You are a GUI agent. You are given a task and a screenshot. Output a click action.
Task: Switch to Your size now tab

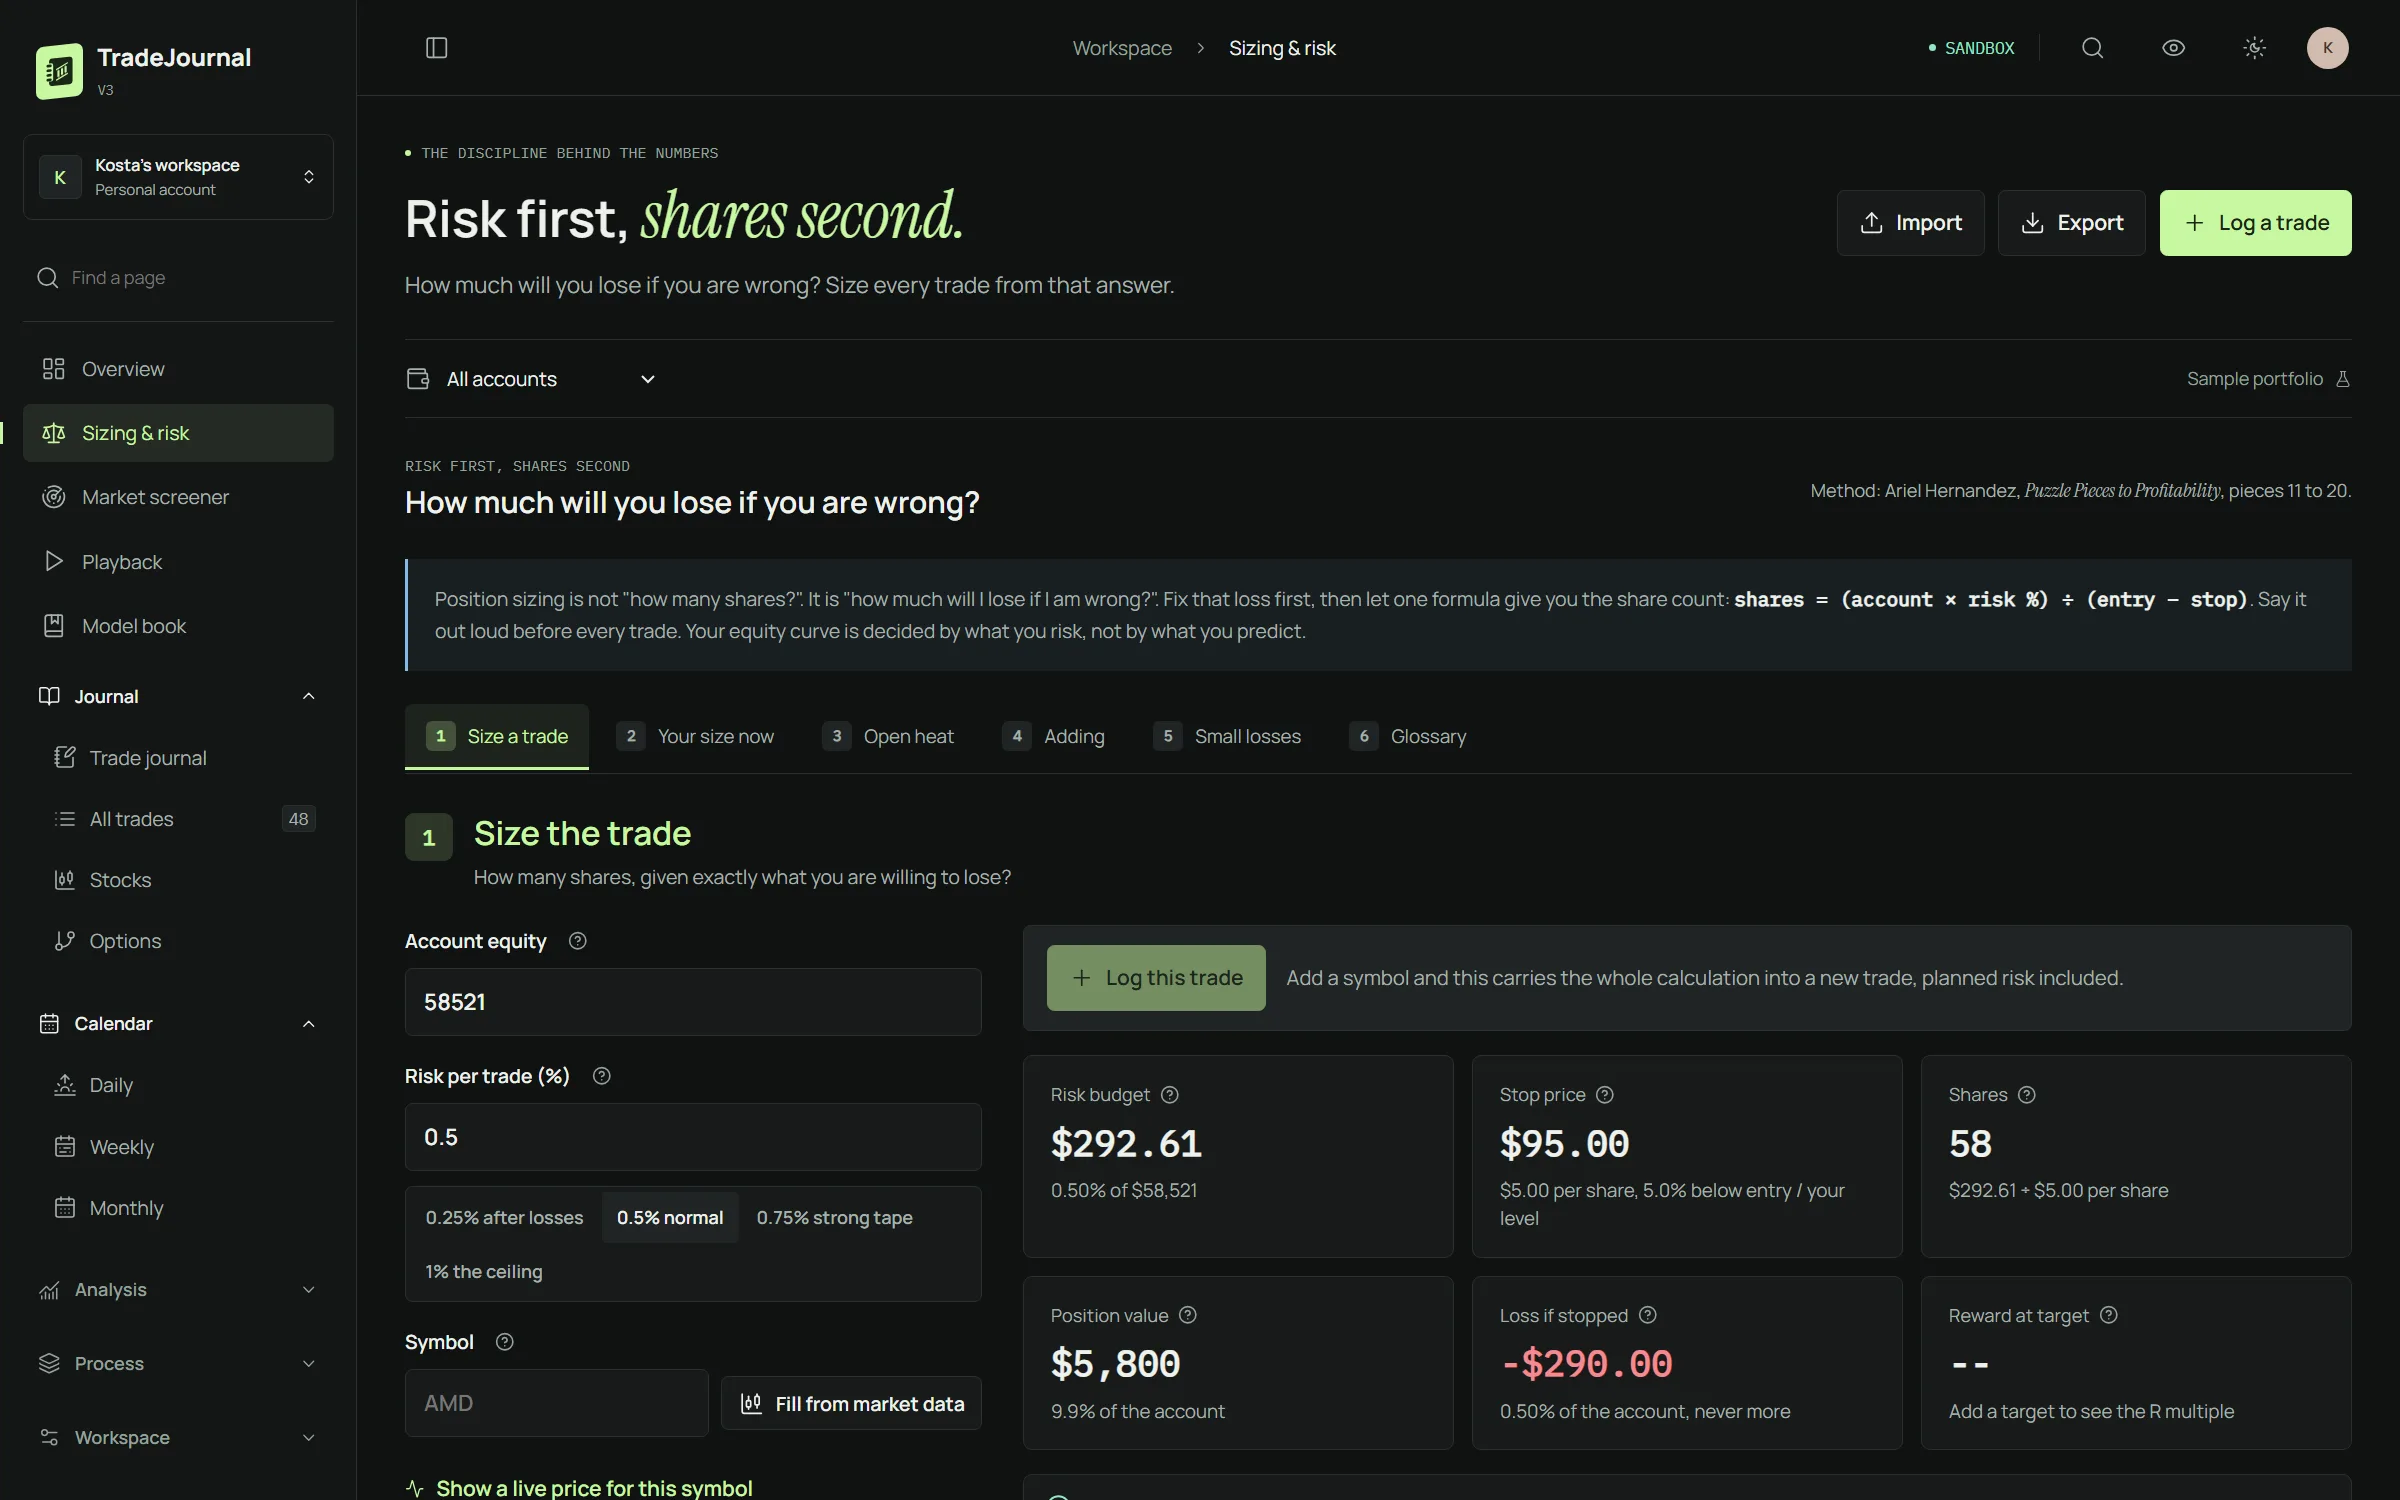[x=695, y=737]
